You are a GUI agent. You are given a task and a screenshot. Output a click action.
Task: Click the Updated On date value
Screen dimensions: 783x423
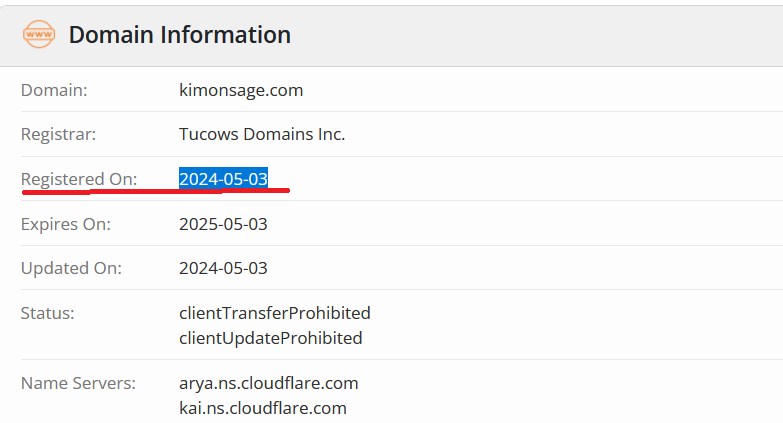pos(223,268)
